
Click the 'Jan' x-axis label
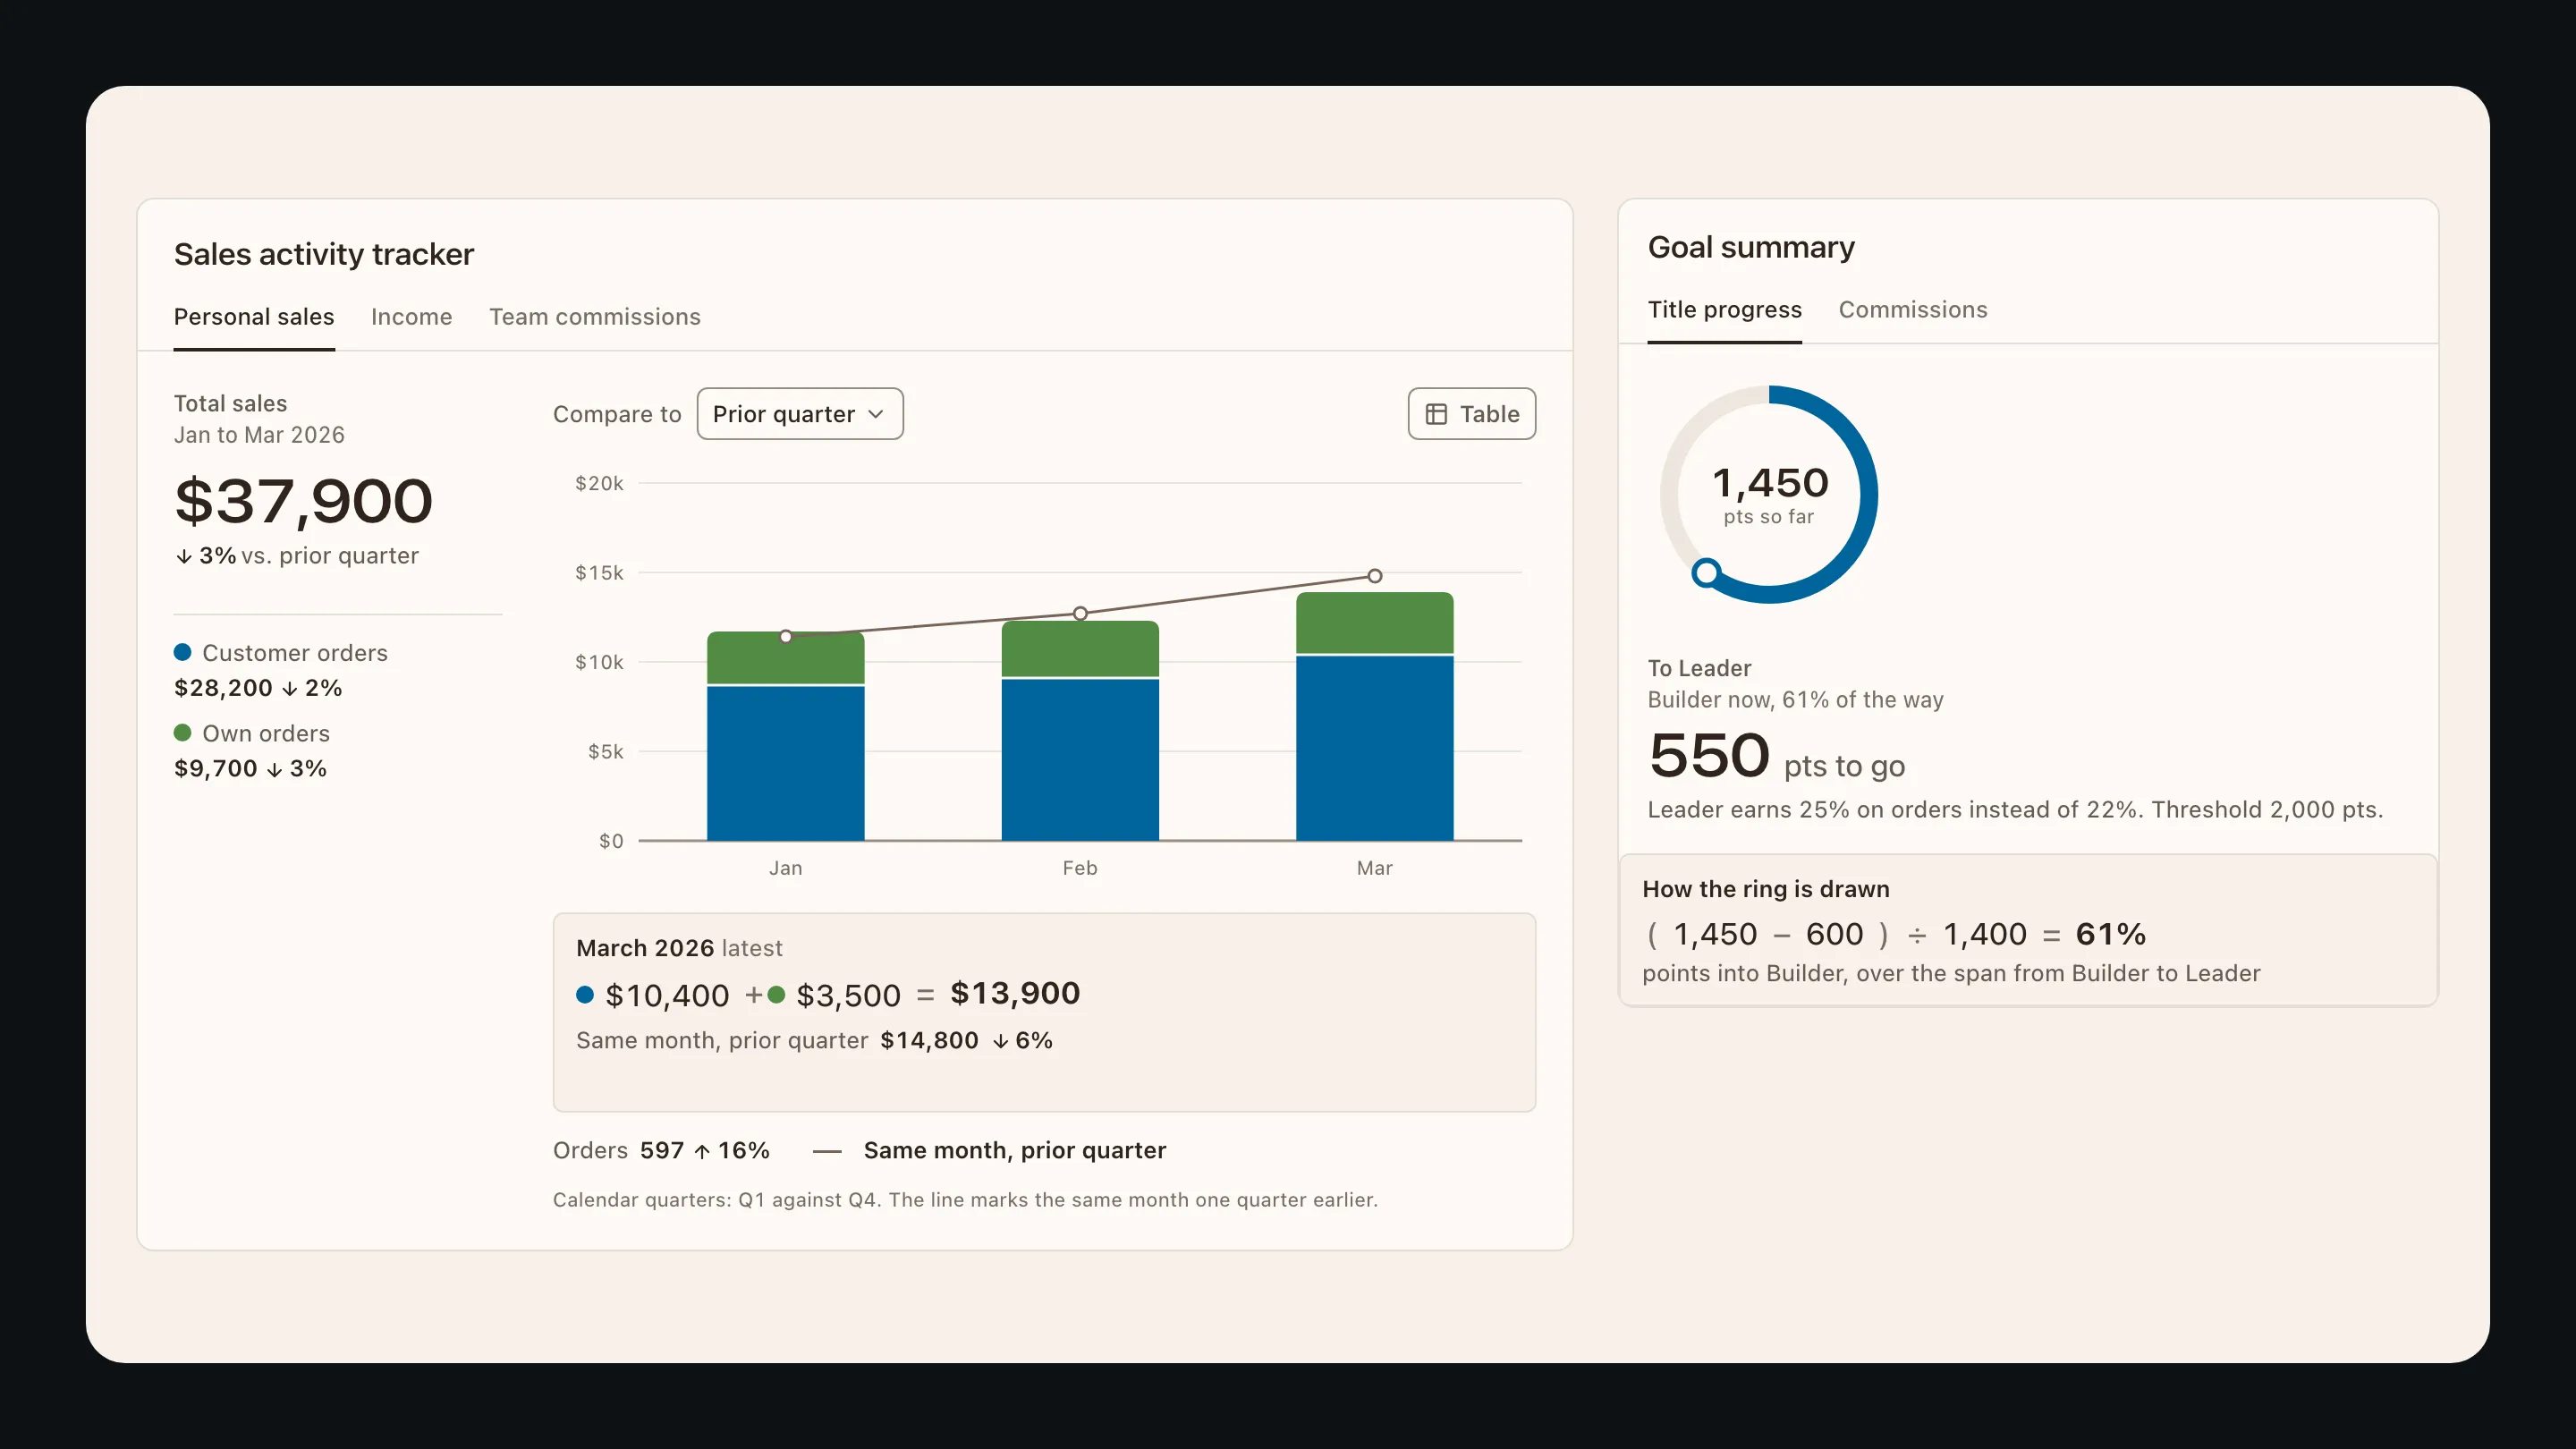click(785, 868)
